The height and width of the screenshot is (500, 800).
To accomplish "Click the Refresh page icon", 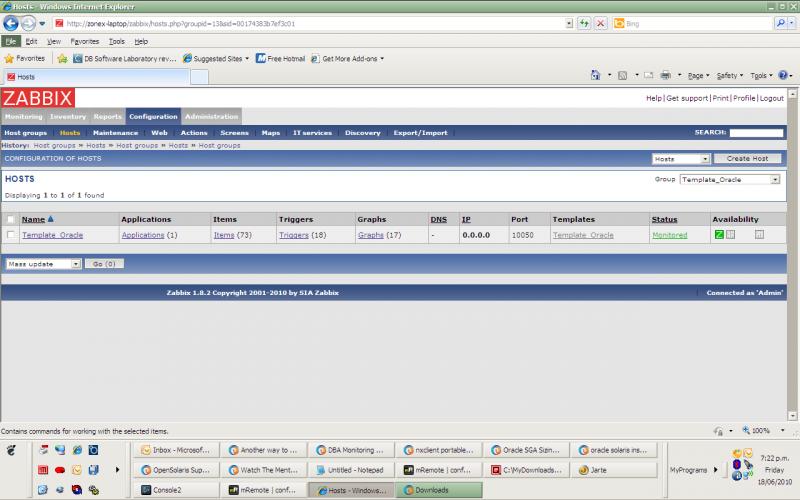I will pyautogui.click(x=584, y=23).
